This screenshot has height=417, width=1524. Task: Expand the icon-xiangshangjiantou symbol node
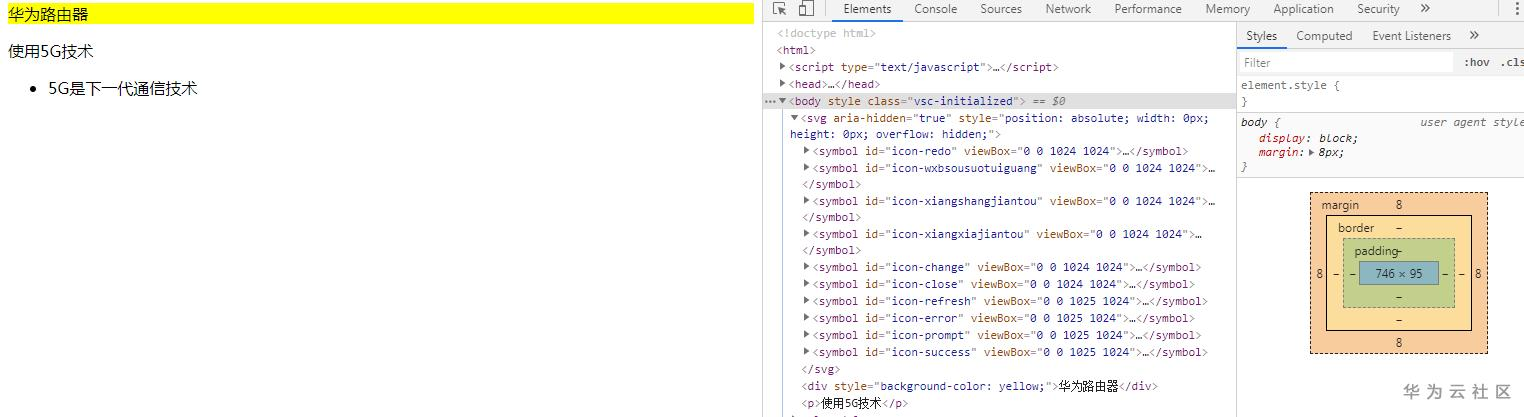tap(808, 201)
